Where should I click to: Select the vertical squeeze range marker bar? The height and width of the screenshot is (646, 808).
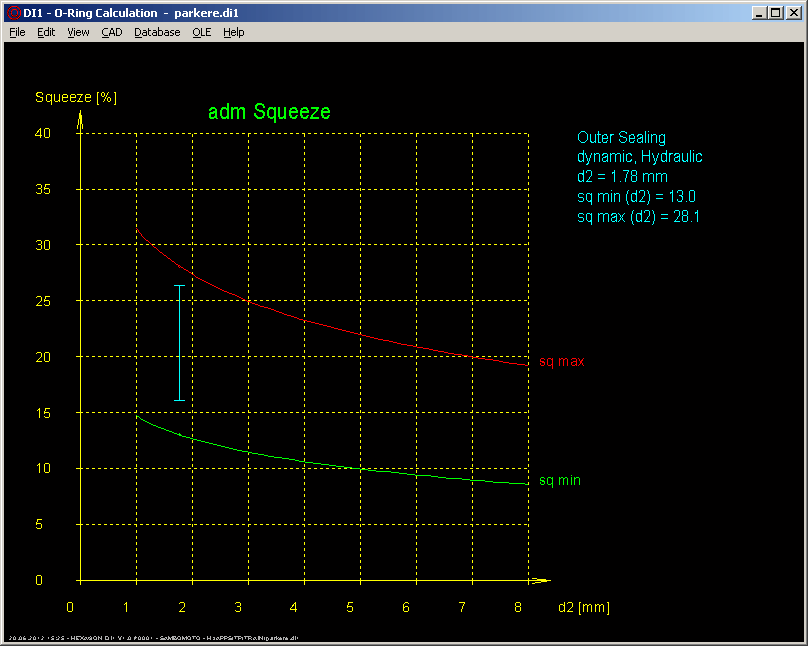(180, 343)
